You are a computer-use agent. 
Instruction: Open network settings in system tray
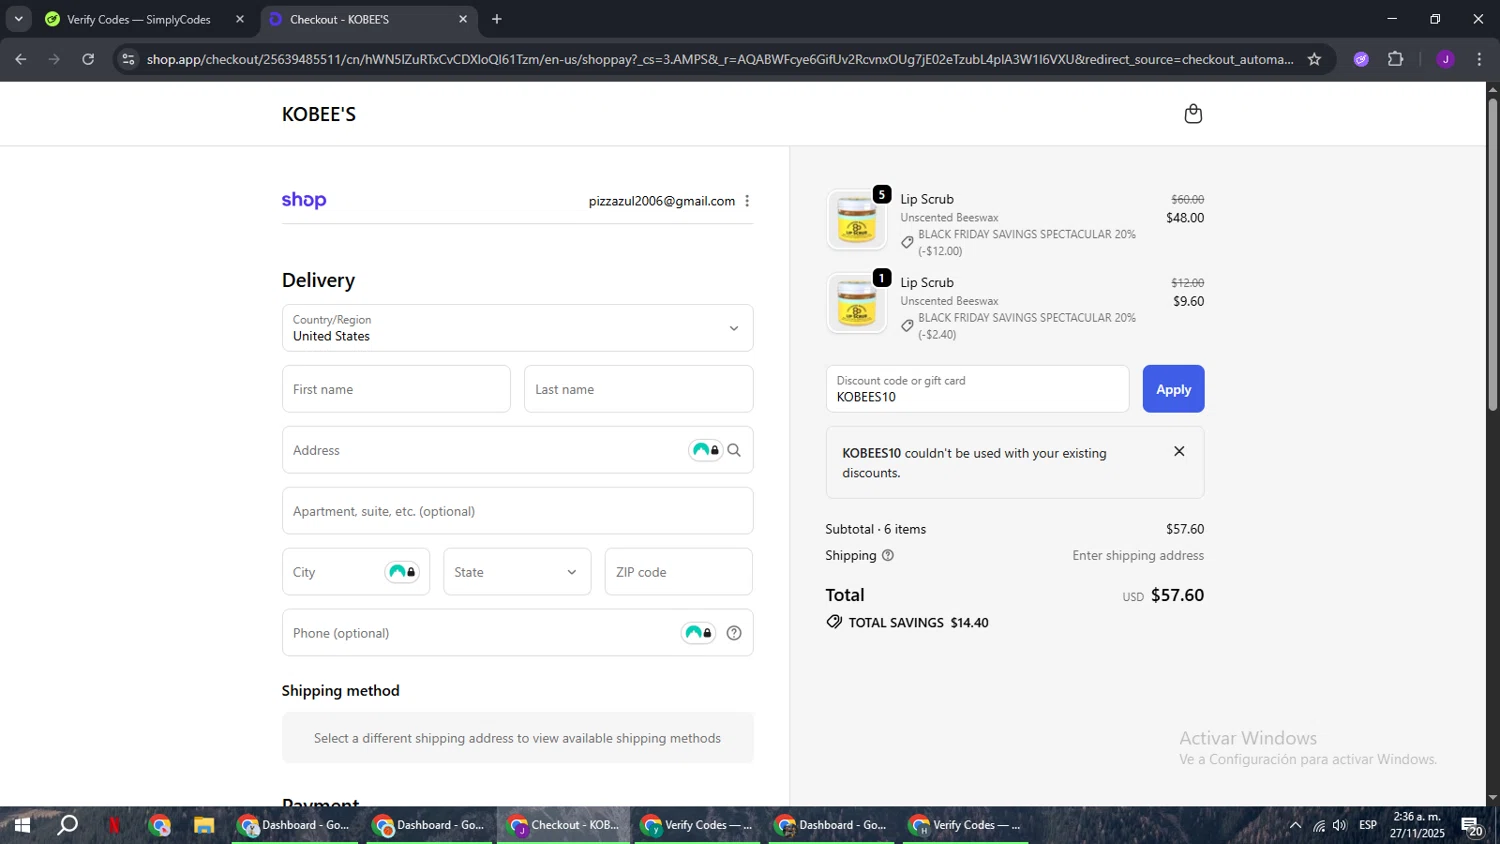point(1319,825)
